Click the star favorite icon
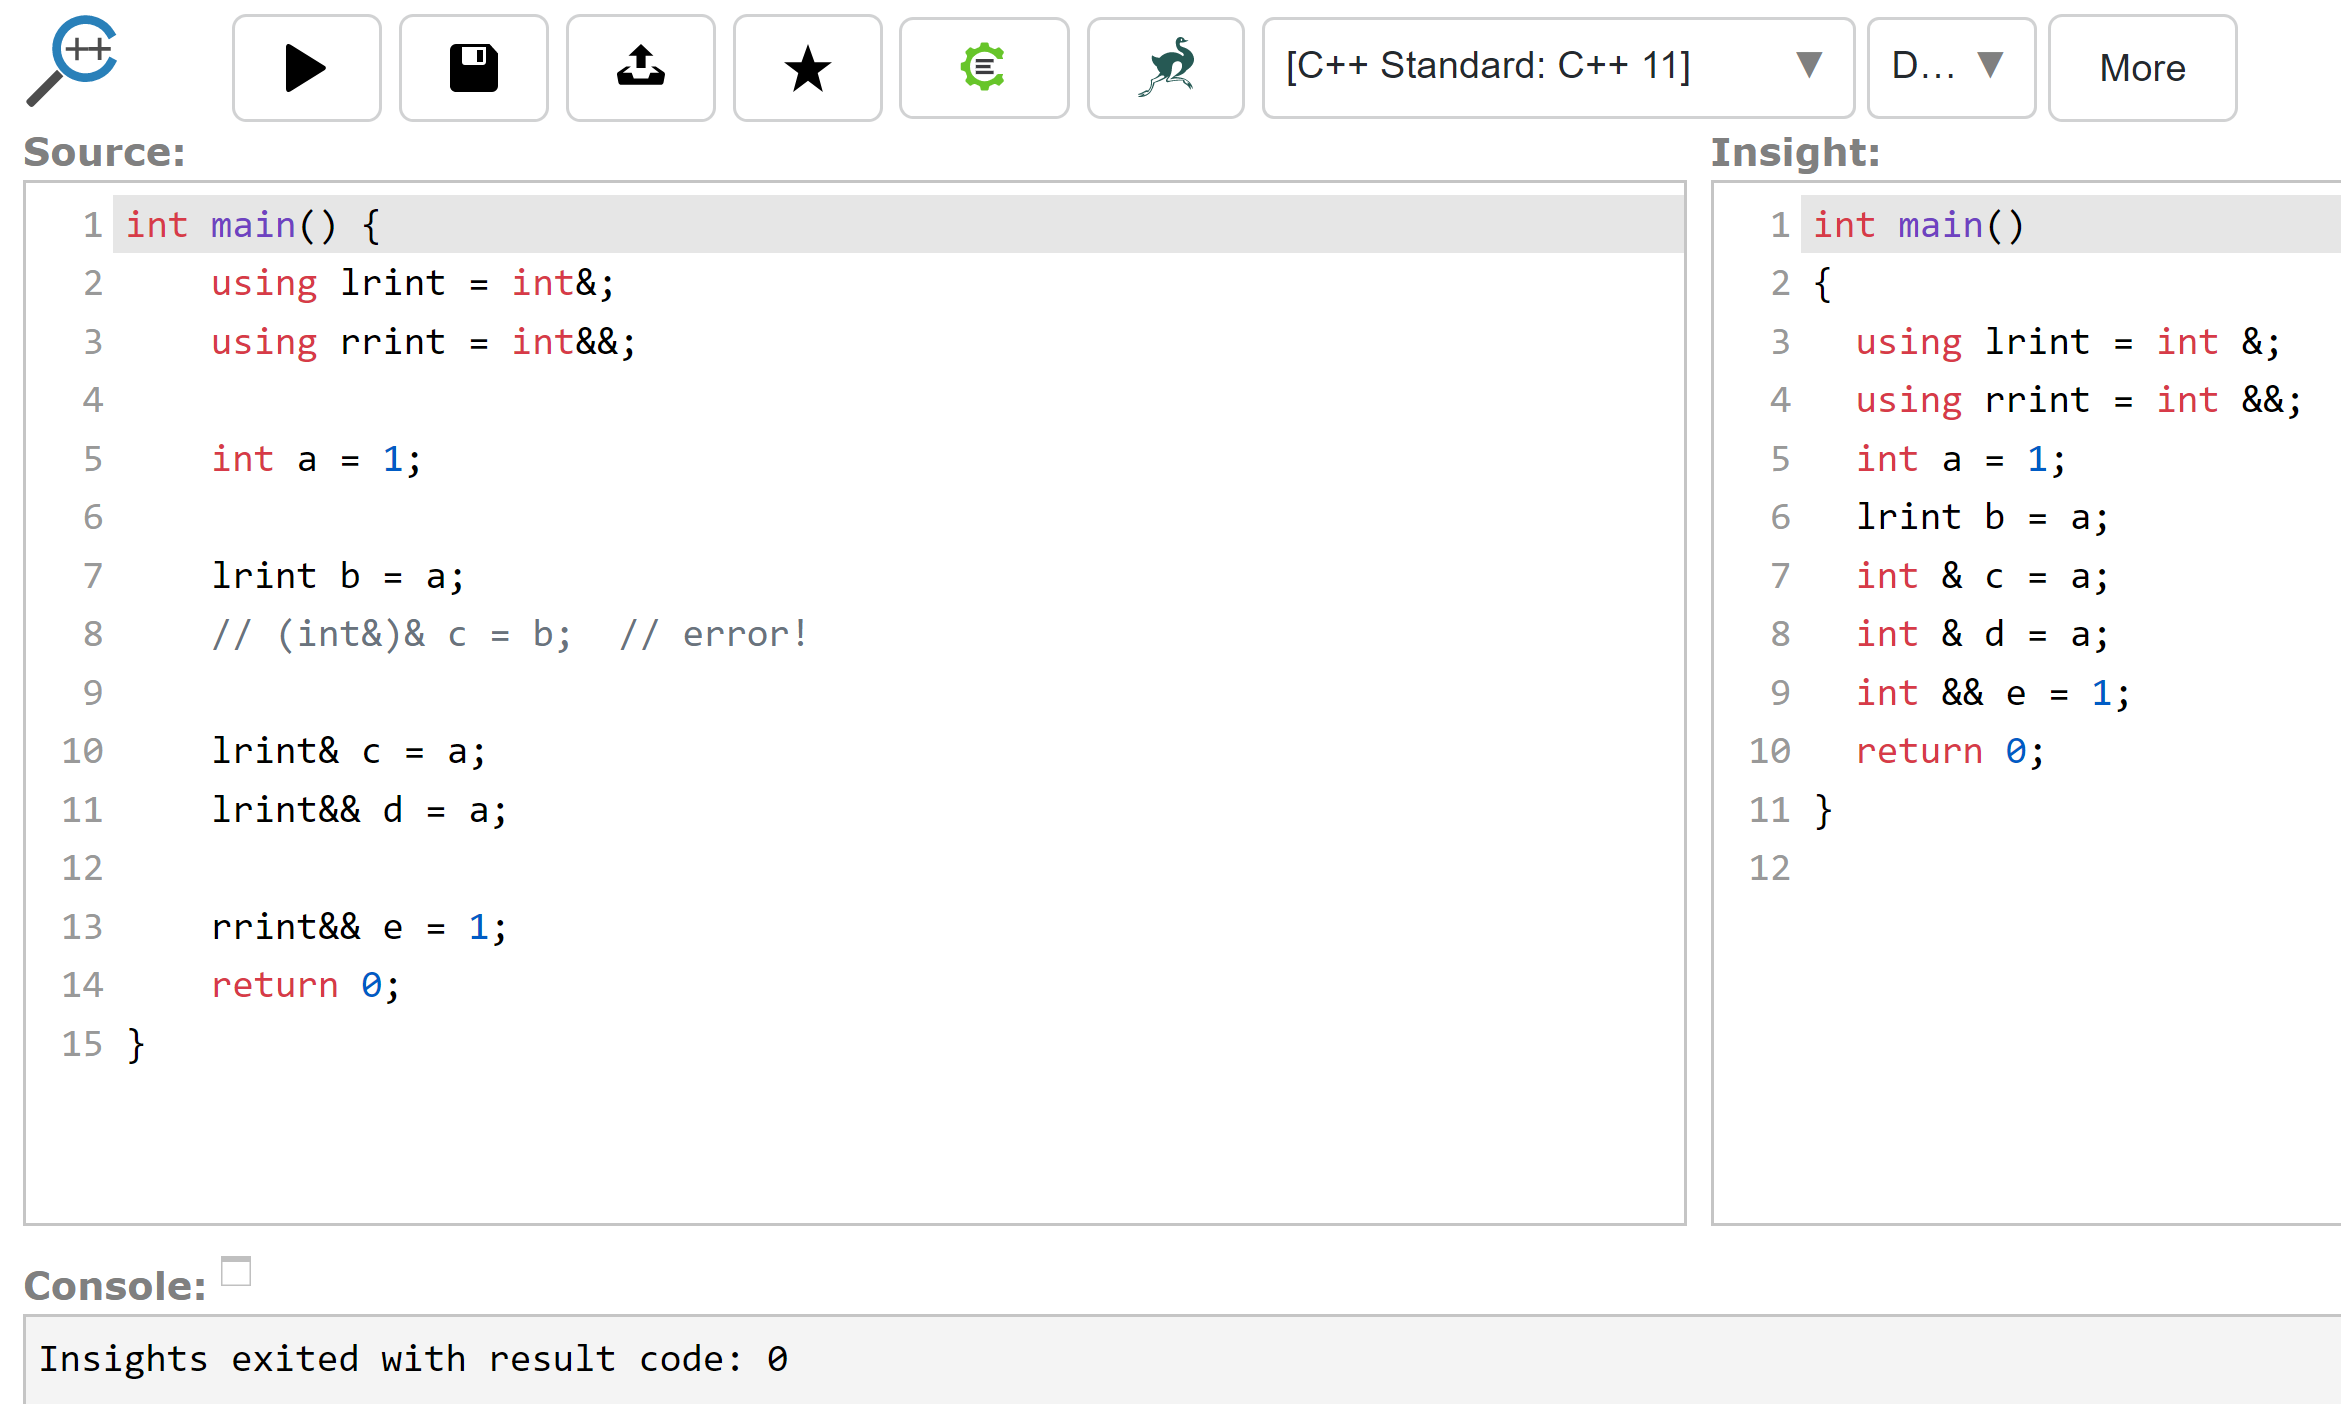This screenshot has width=2341, height=1404. point(807,68)
